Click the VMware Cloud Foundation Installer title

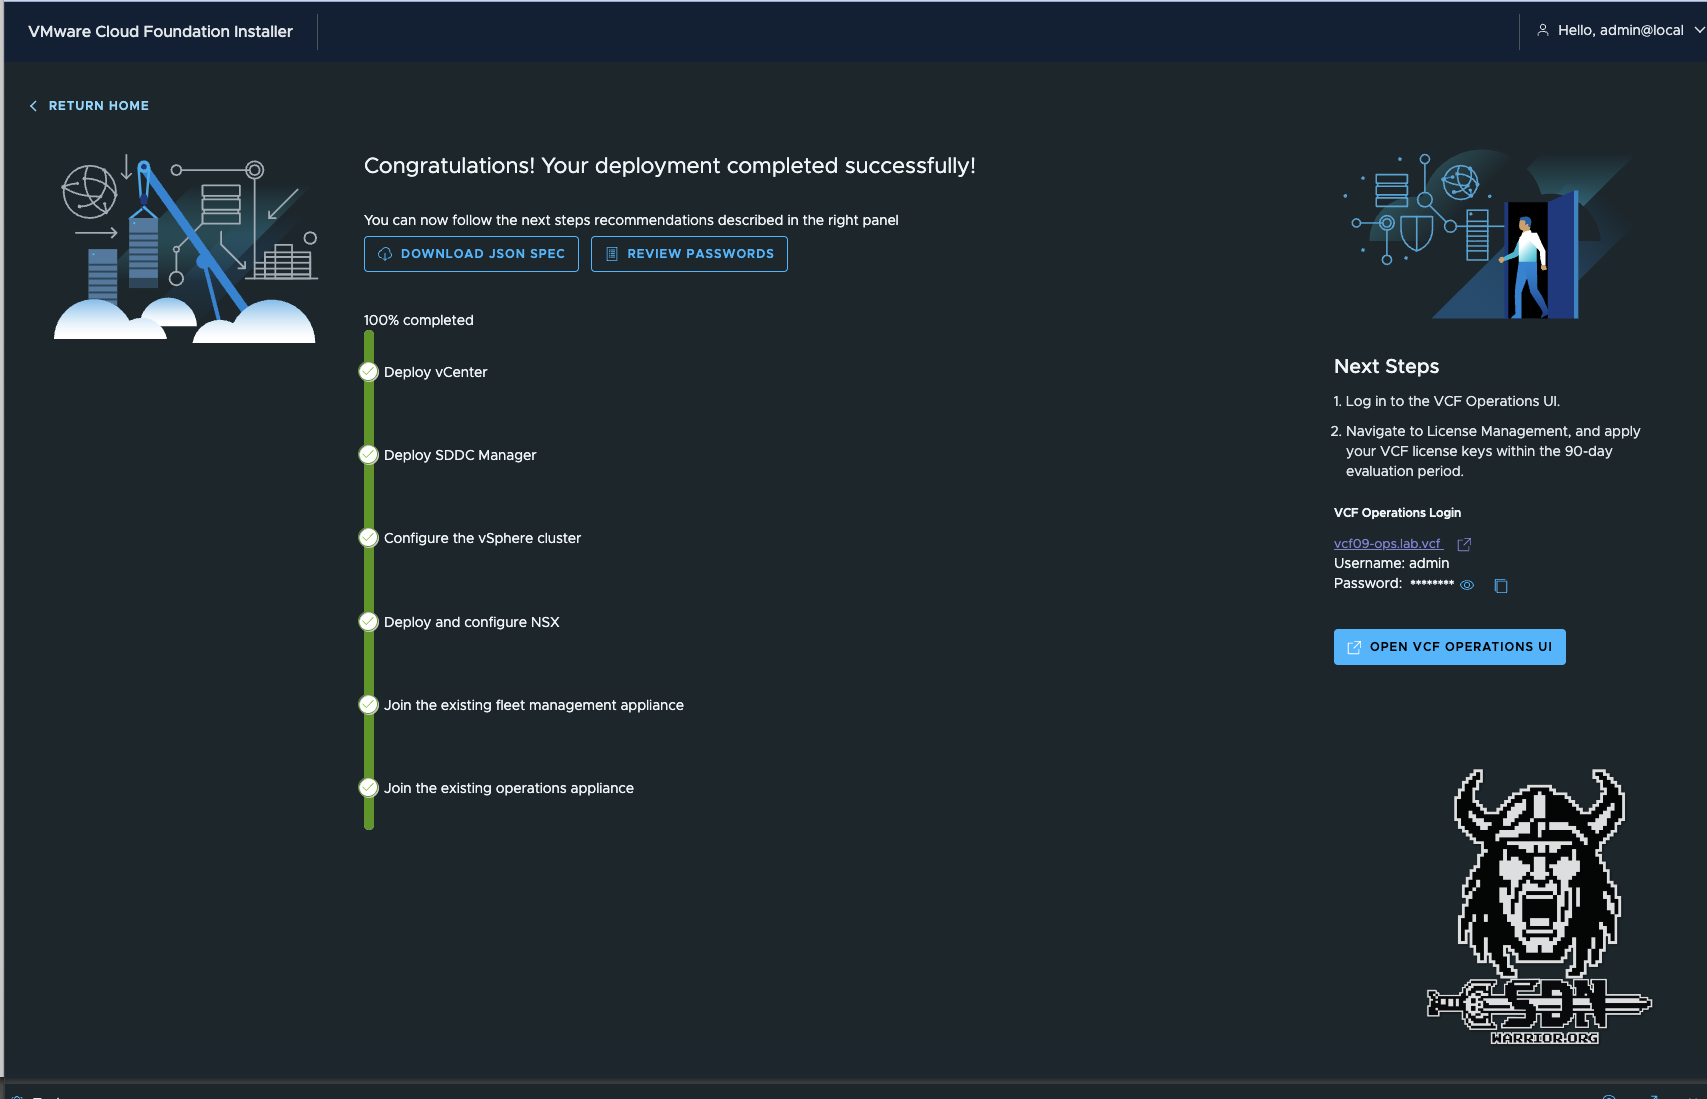click(160, 32)
